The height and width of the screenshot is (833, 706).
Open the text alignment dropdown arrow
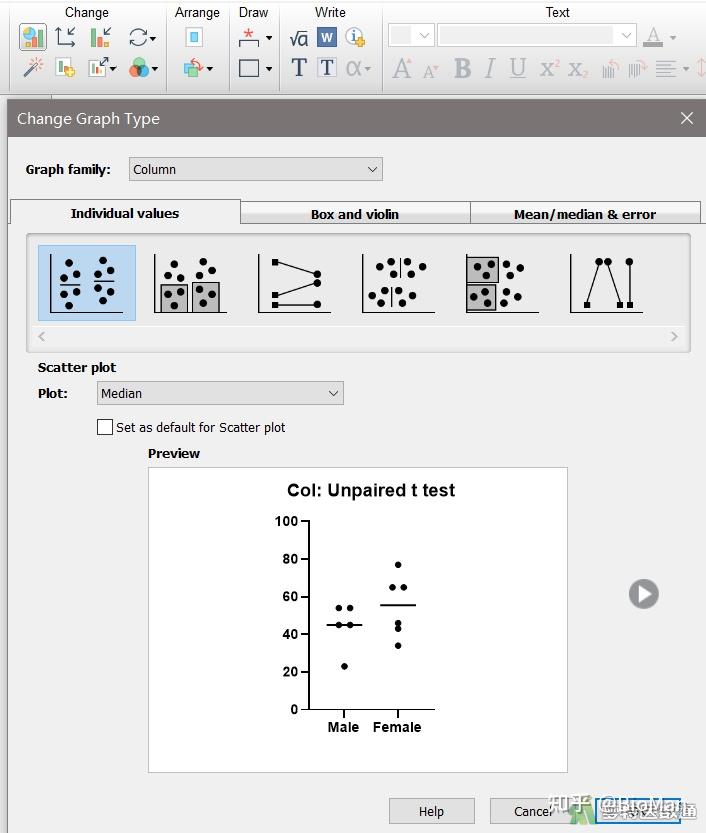coord(686,69)
